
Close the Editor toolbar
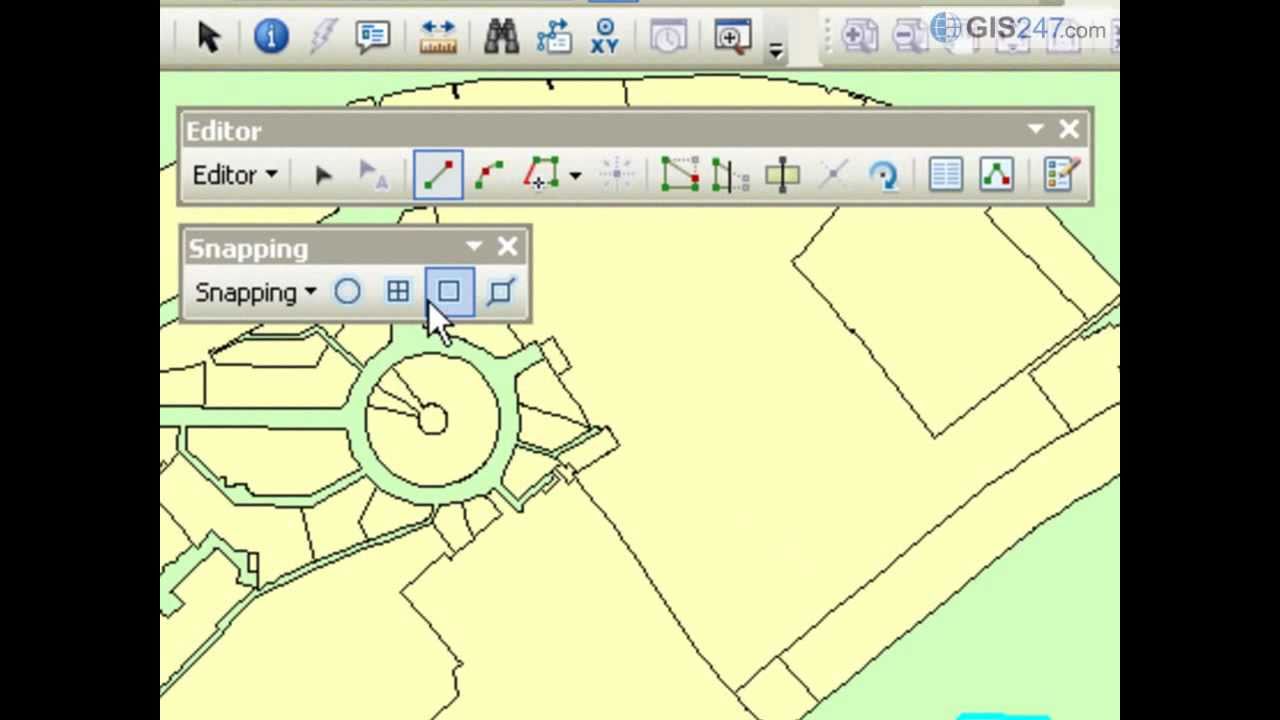click(x=1069, y=129)
